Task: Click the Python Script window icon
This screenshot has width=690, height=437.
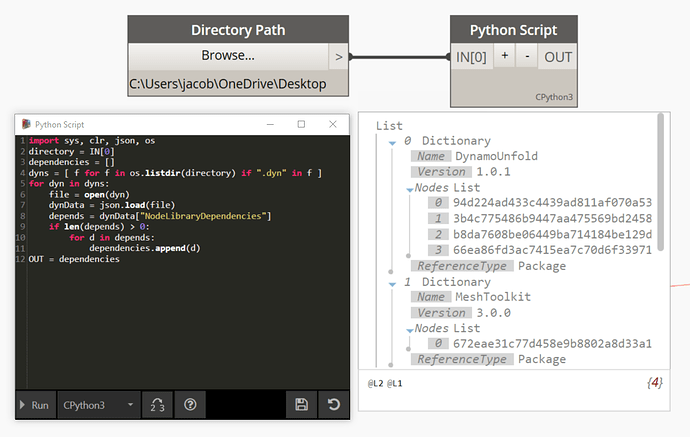Action: [26, 125]
